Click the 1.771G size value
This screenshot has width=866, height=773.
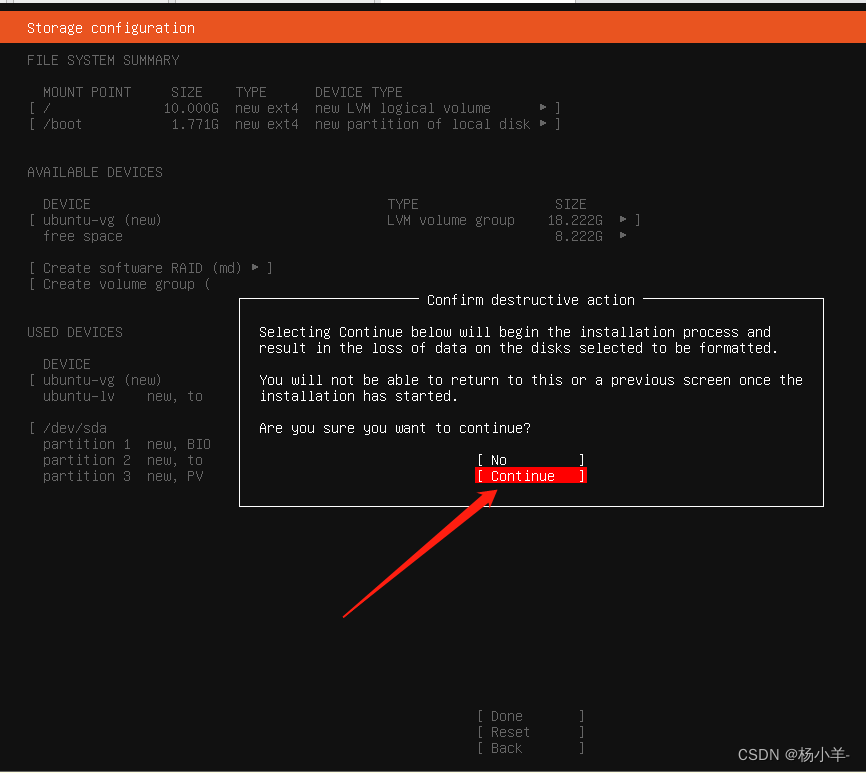(195, 124)
